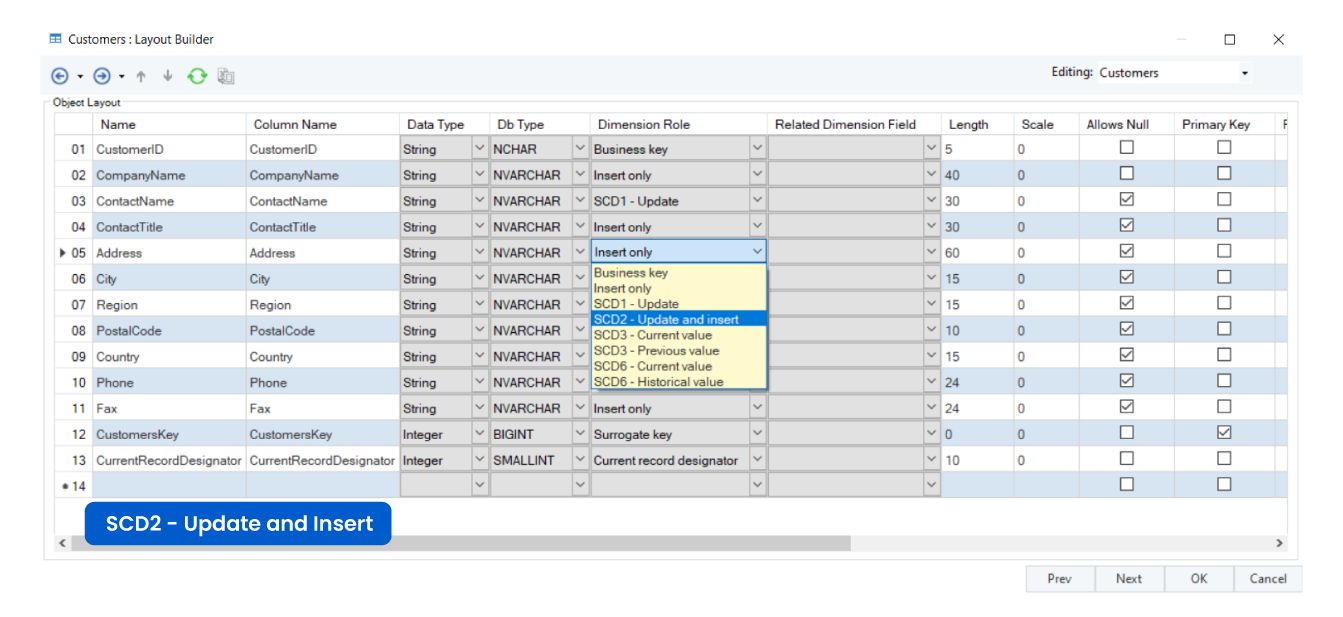Click the blue back arrow icon
The height and width of the screenshot is (617, 1343).
click(60, 76)
